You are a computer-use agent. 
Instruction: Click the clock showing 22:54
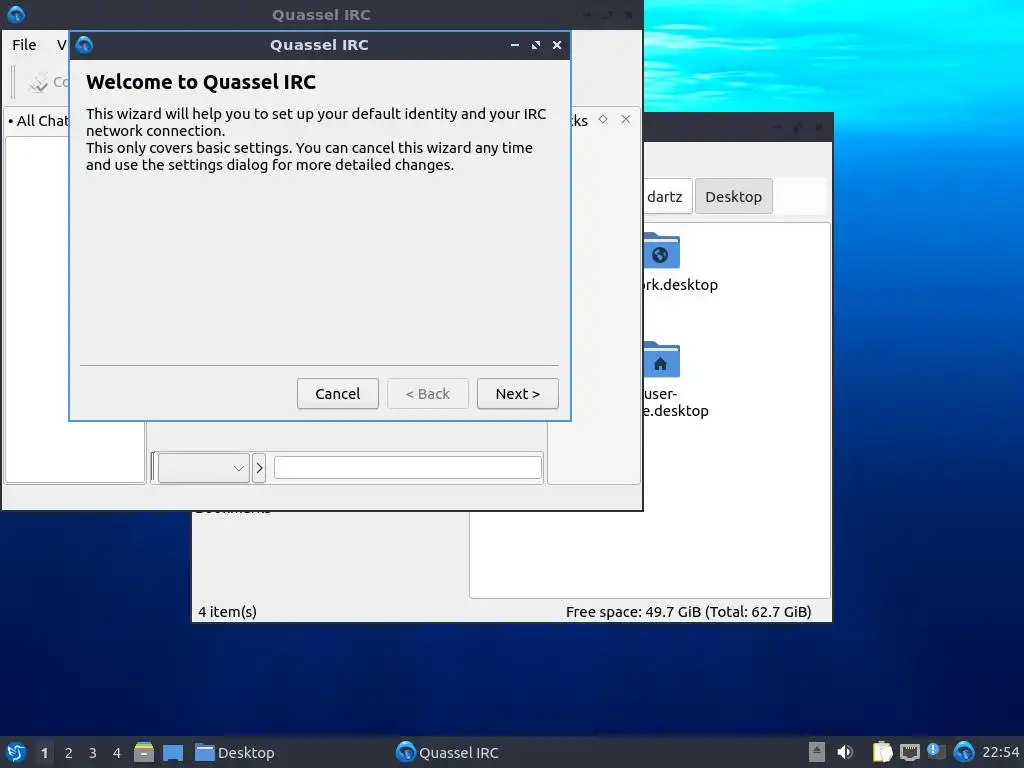pos(1000,752)
